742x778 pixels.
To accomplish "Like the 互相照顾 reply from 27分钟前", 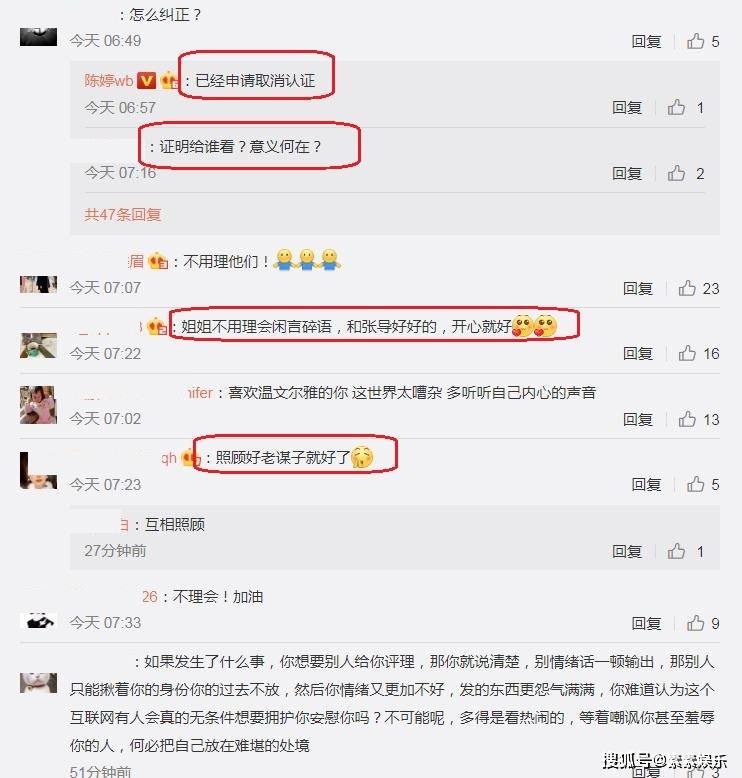I will pos(676,551).
